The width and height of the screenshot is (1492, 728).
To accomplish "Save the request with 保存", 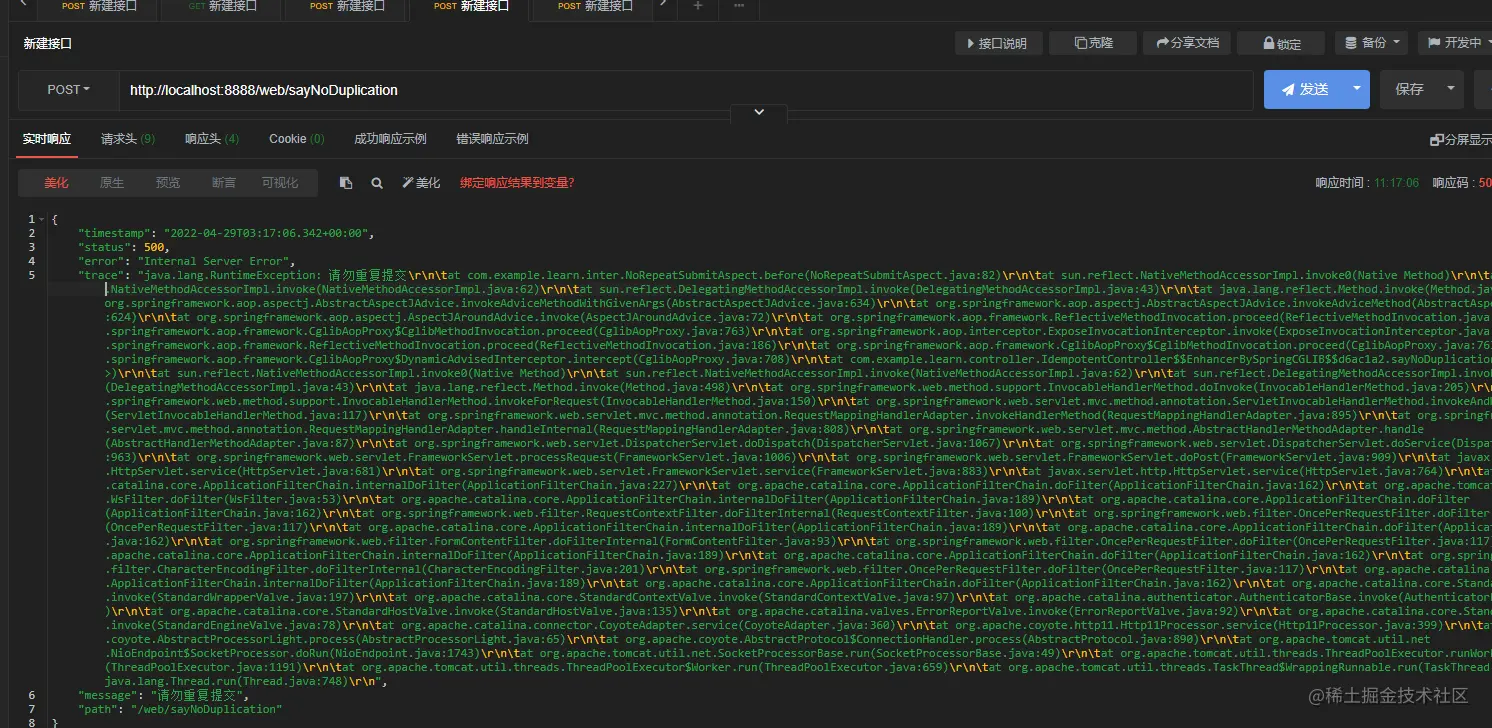I will (x=1409, y=89).
